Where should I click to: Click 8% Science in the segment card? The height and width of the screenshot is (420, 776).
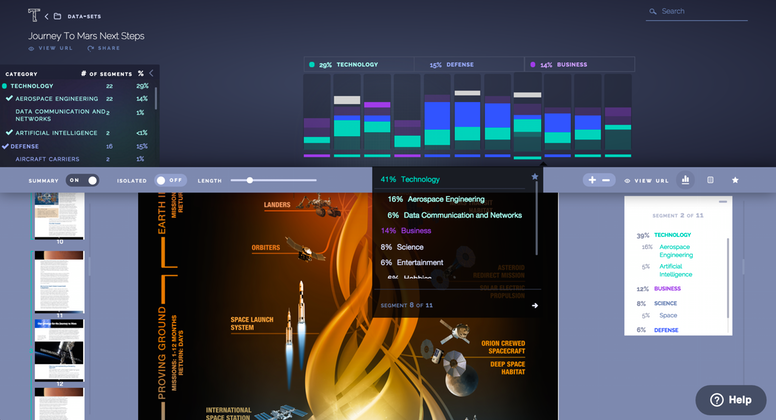coord(657,303)
